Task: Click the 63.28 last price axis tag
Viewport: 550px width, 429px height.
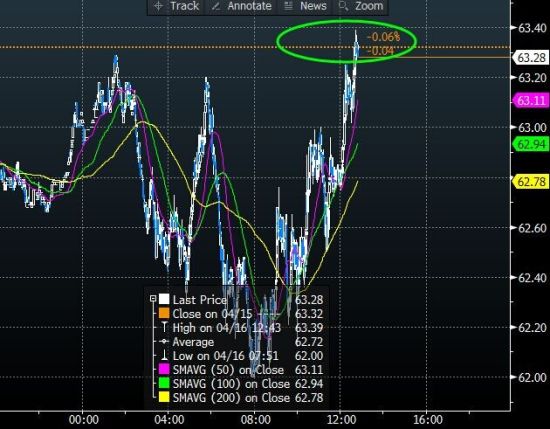Action: click(531, 57)
